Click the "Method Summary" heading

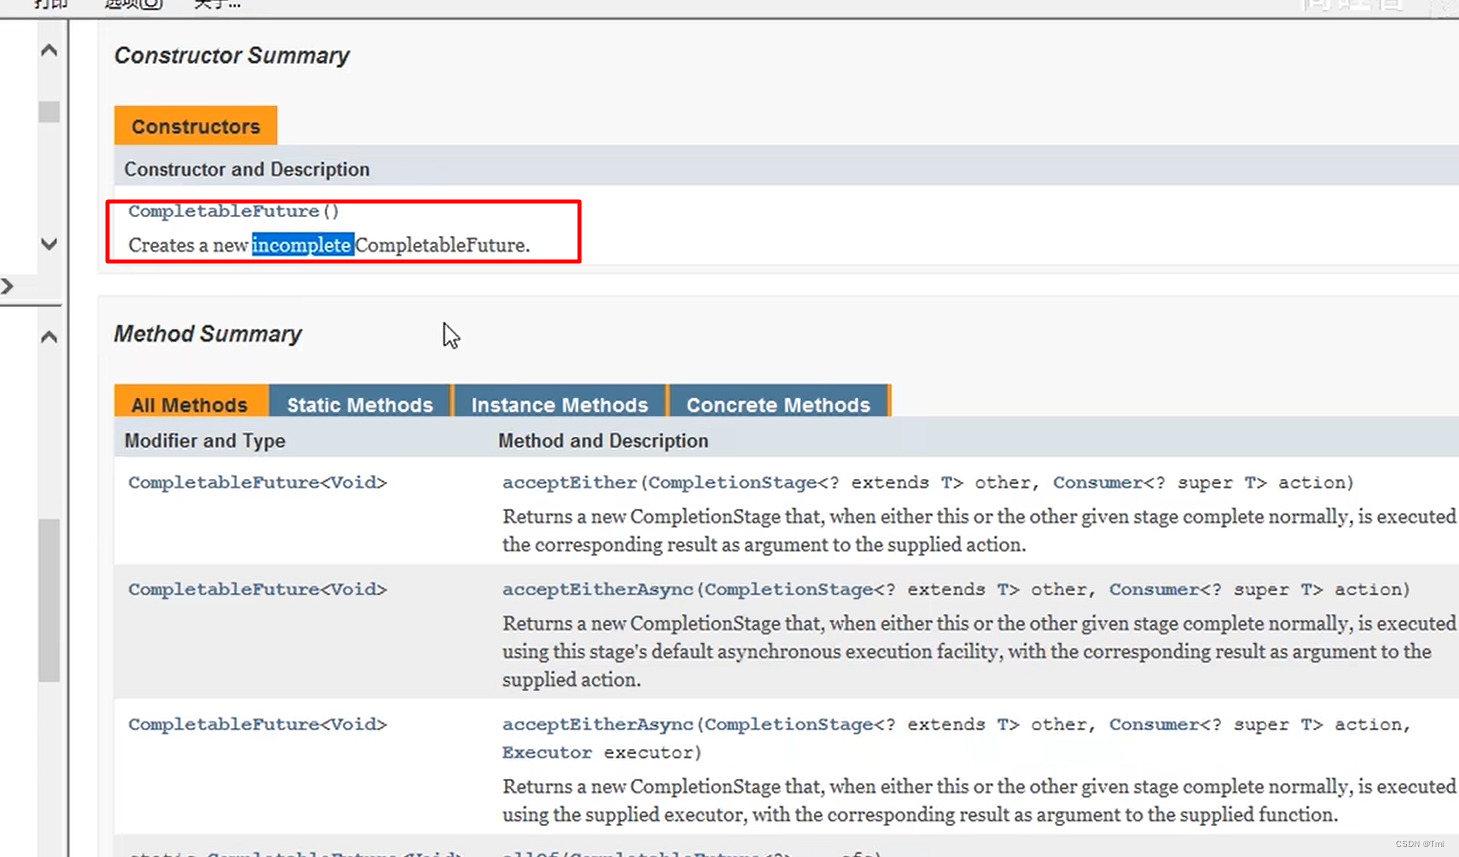[x=208, y=334]
